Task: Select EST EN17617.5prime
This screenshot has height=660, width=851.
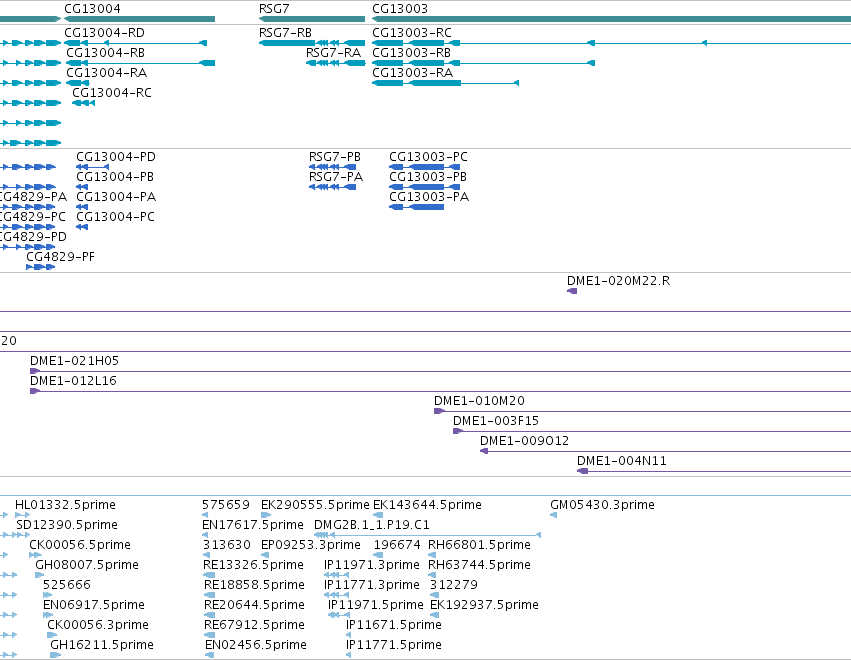Action: pos(205,535)
